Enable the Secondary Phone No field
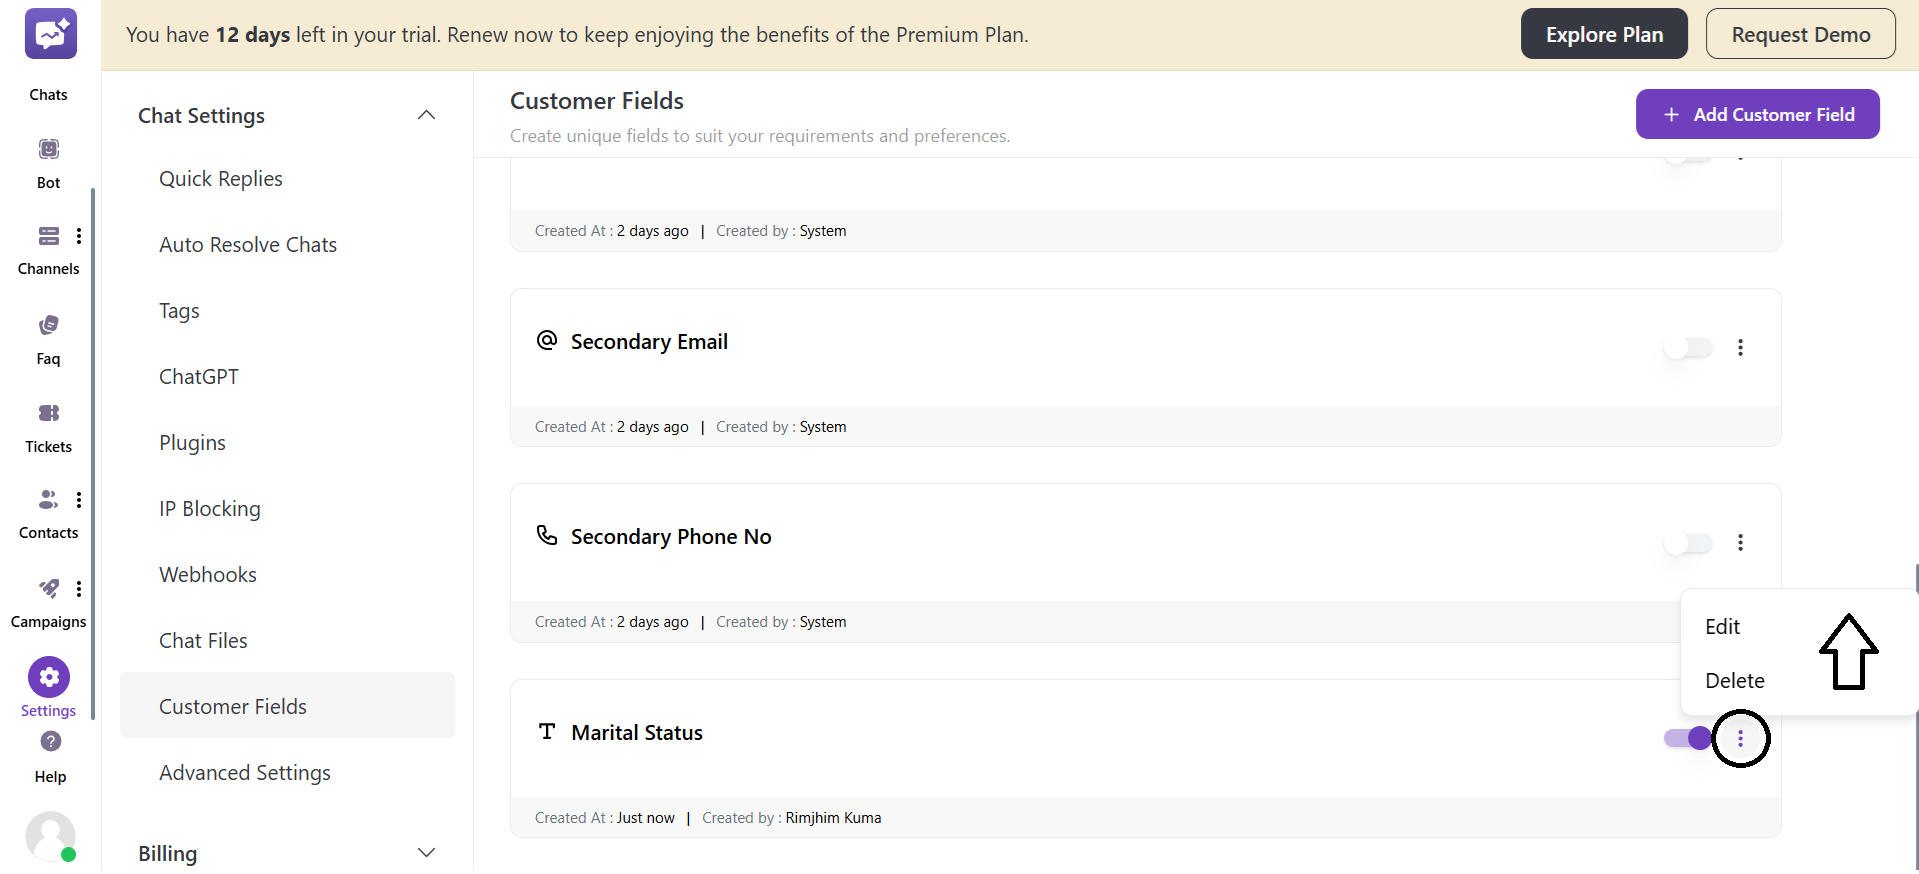The width and height of the screenshot is (1919, 874). pos(1686,543)
